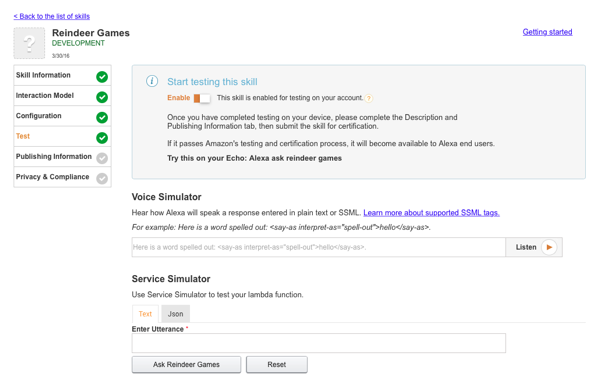The image size is (600, 387).
Task: Select the Text tab in Service Simulator
Action: click(145, 314)
